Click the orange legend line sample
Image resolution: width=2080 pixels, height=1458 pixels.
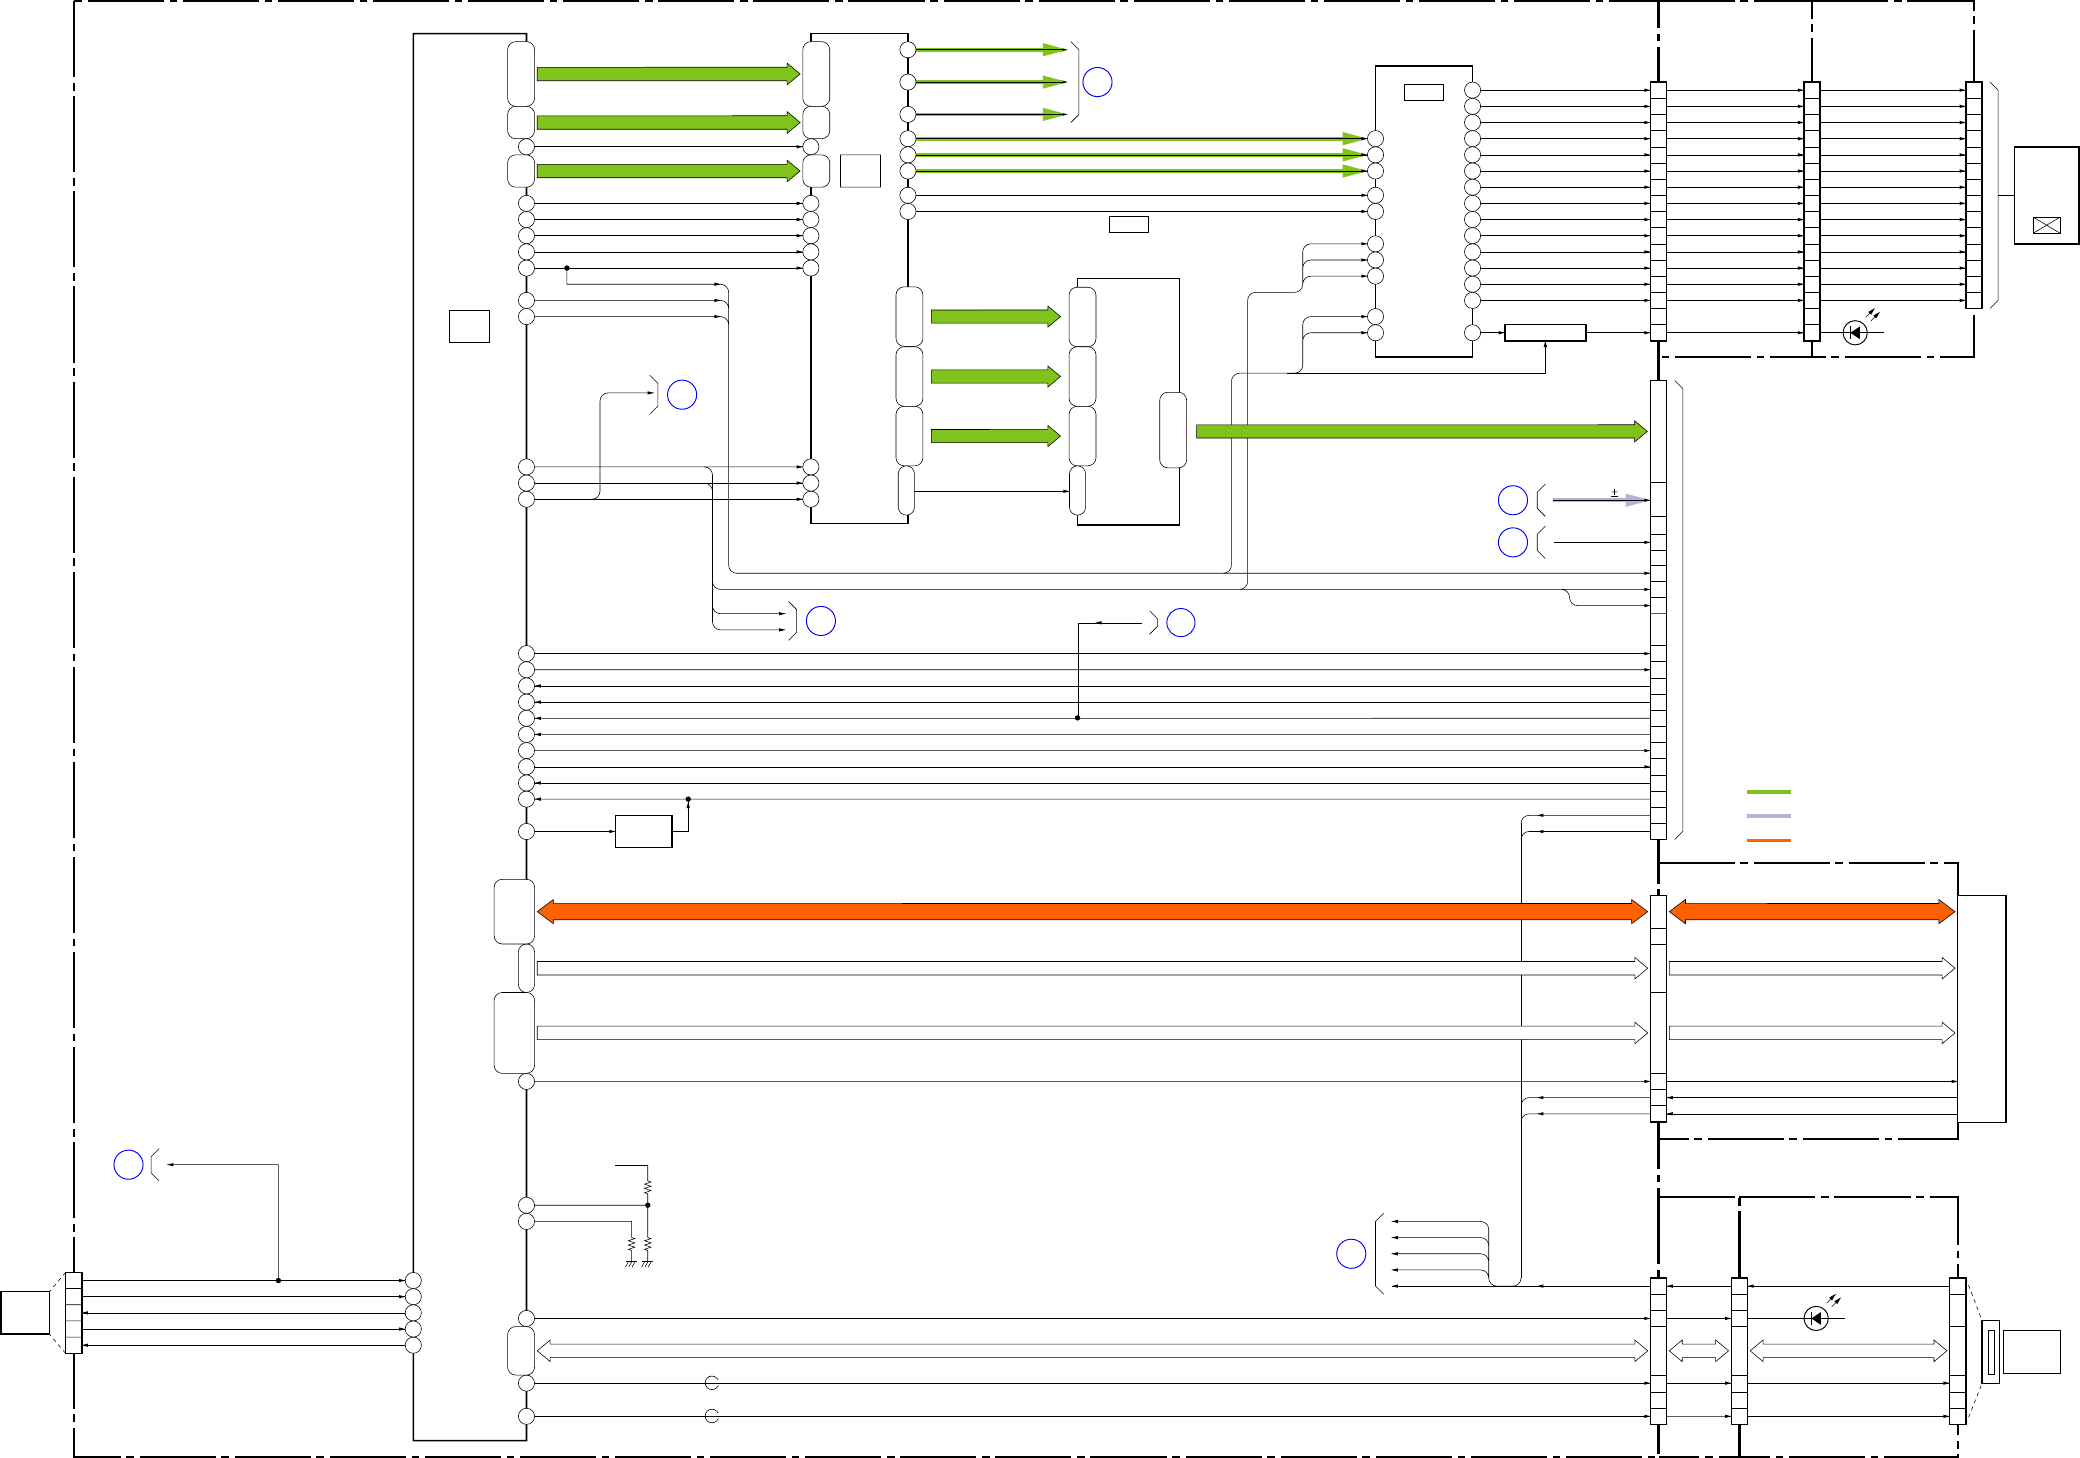coord(1768,840)
